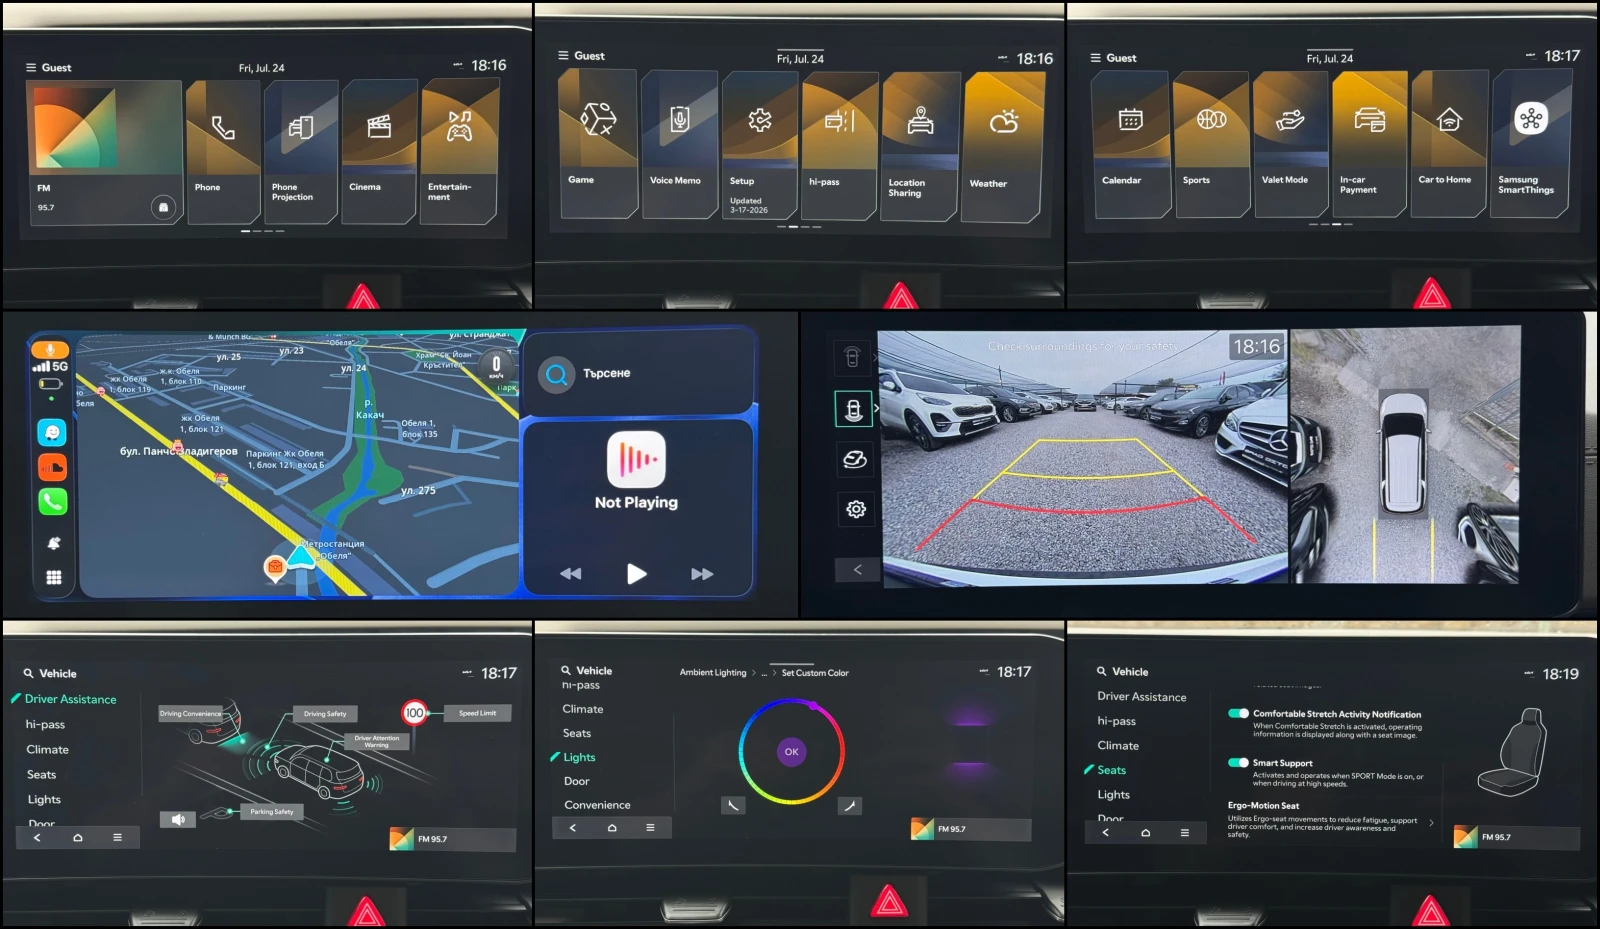The image size is (1600, 929).
Task: Open the Guest menu on Phone home screen
Action: (x=49, y=68)
